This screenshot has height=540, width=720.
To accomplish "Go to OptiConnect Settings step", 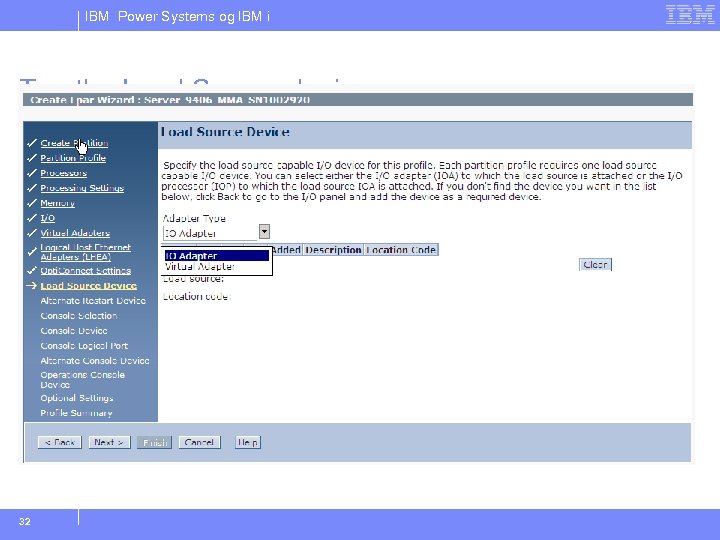I will coord(85,270).
